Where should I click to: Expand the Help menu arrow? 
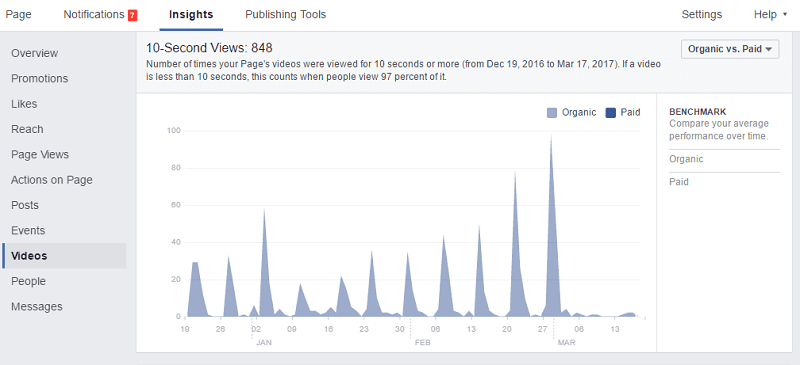click(x=785, y=15)
